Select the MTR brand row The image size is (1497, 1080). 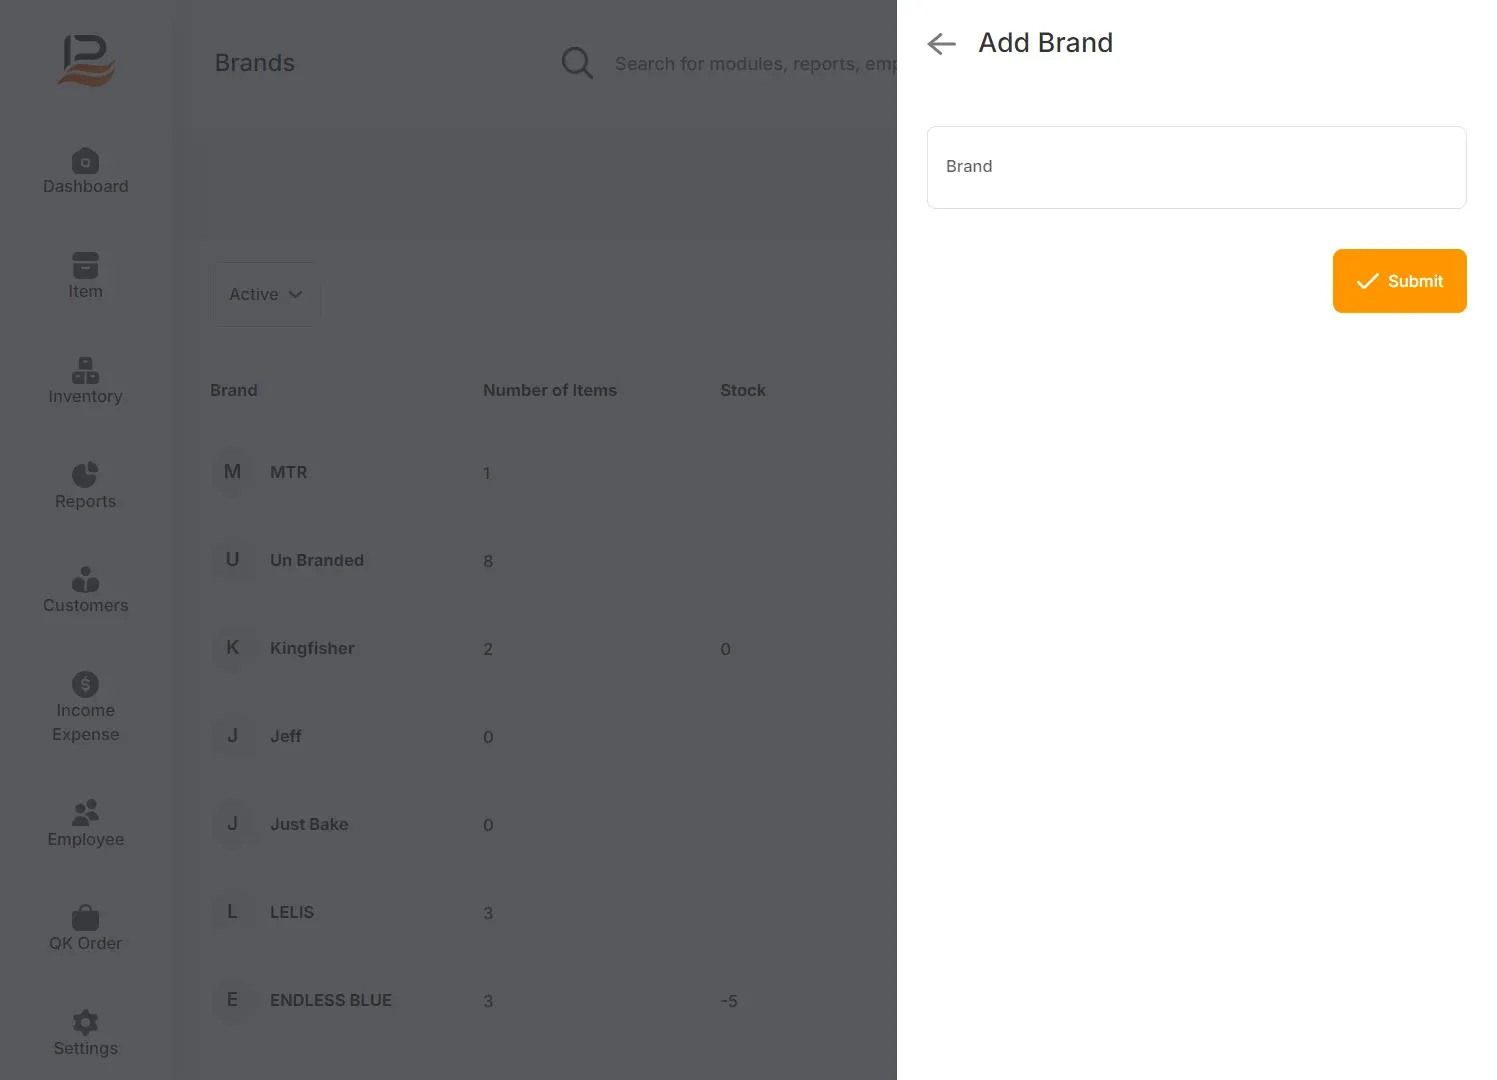pyautogui.click(x=548, y=472)
